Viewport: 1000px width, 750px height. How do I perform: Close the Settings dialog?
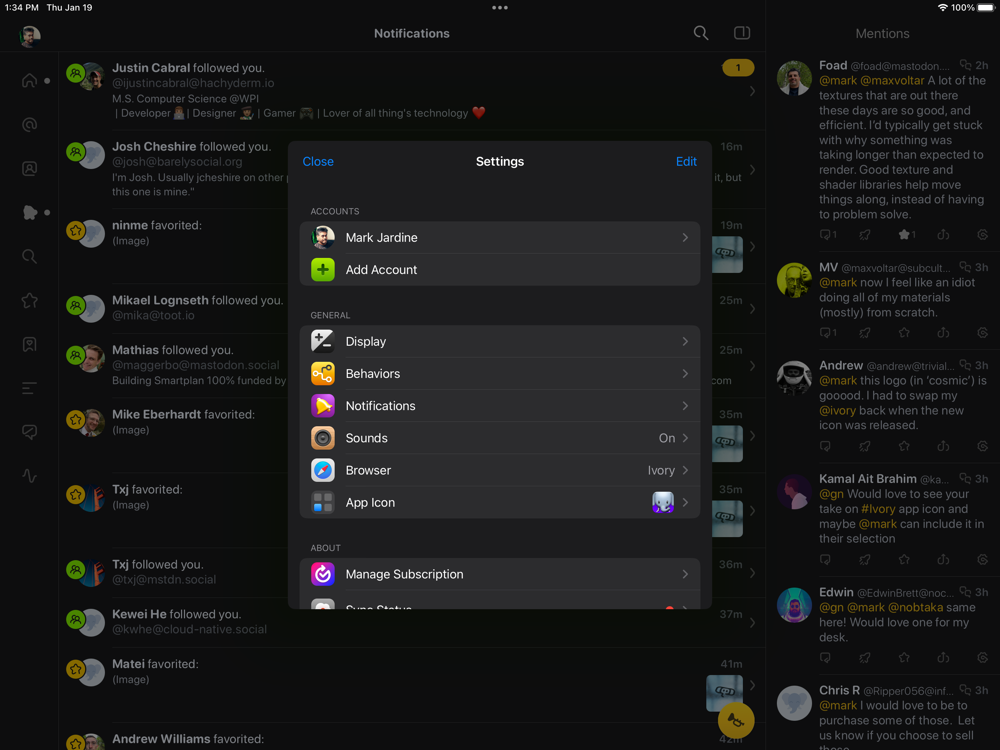click(x=318, y=162)
